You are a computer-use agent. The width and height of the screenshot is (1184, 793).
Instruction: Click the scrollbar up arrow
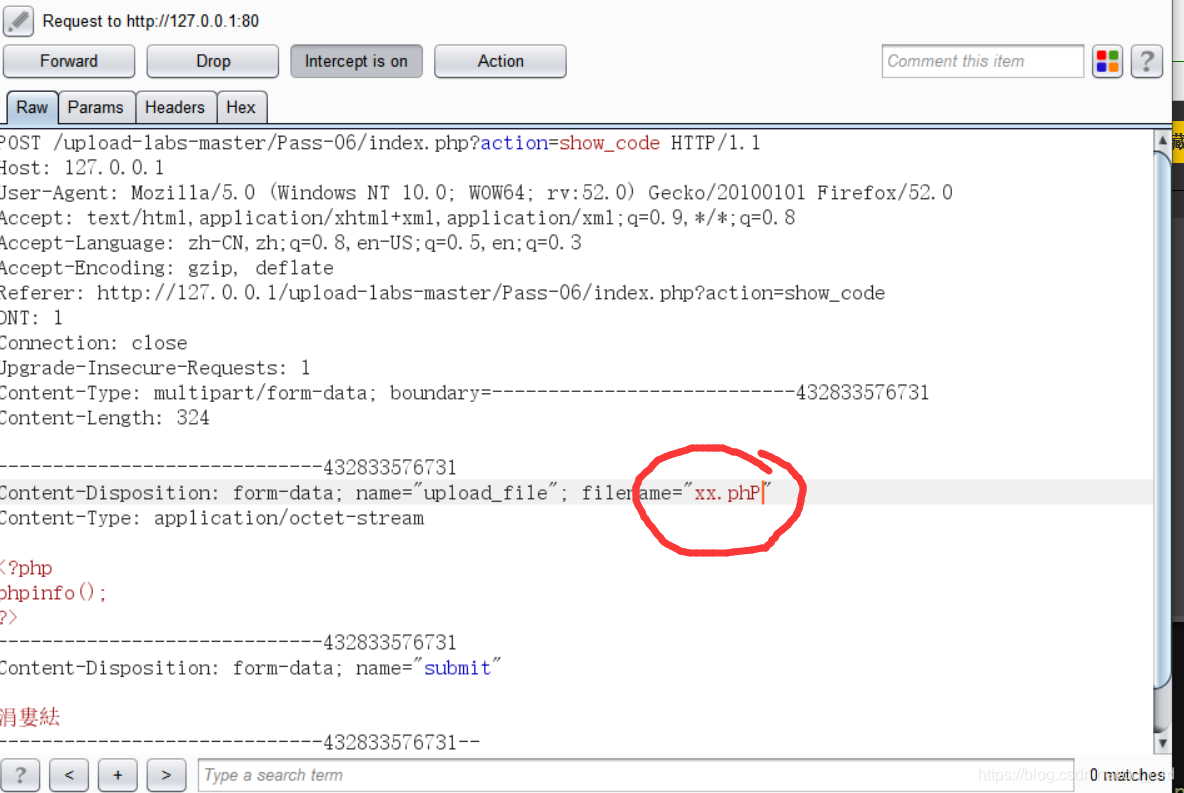(x=1162, y=140)
